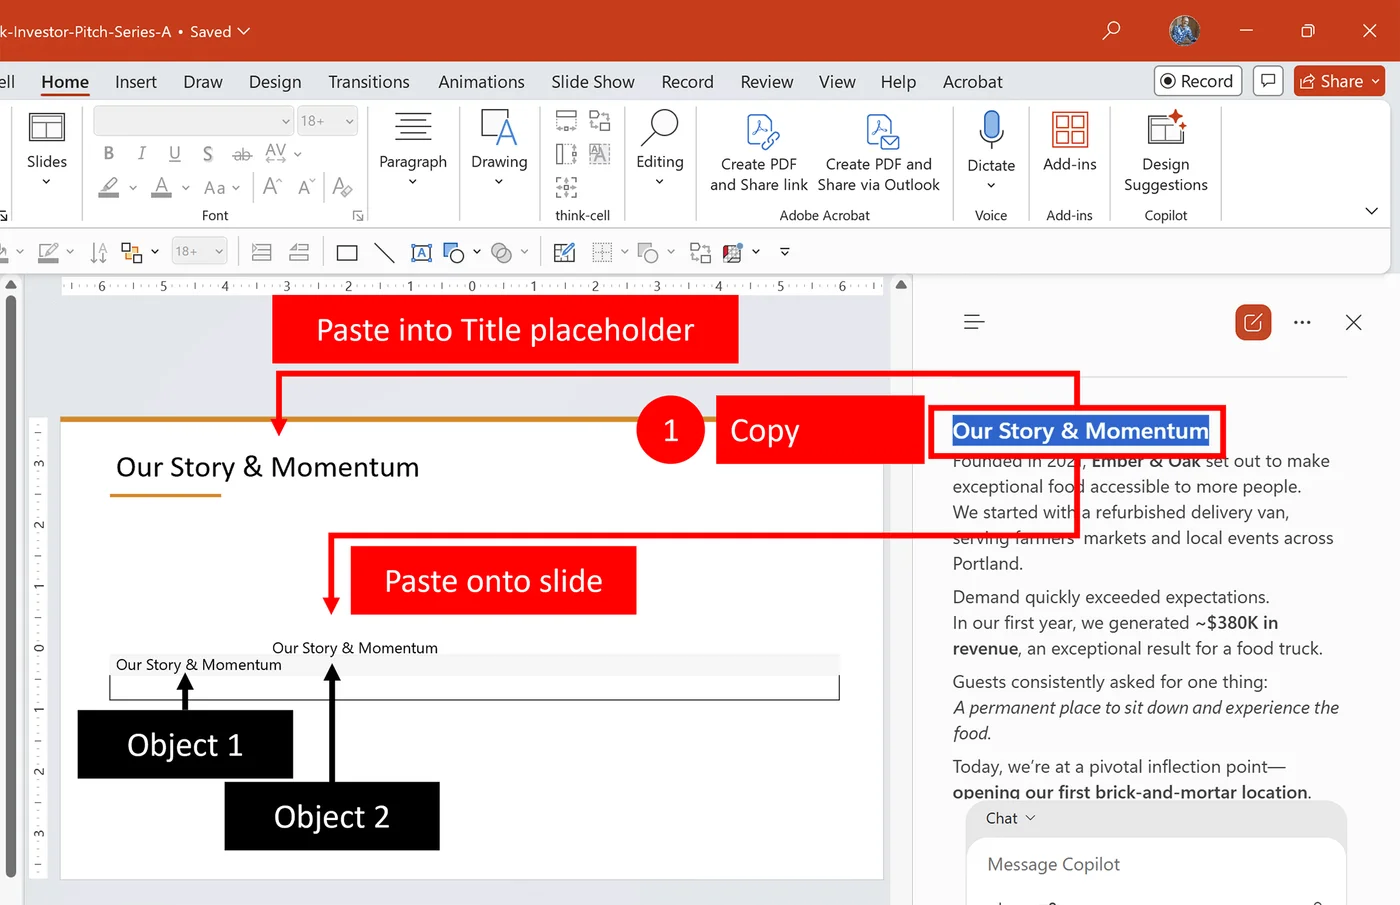Viewport: 1400px width, 905px height.
Task: Click think-cell same width icon
Action: (x=566, y=121)
